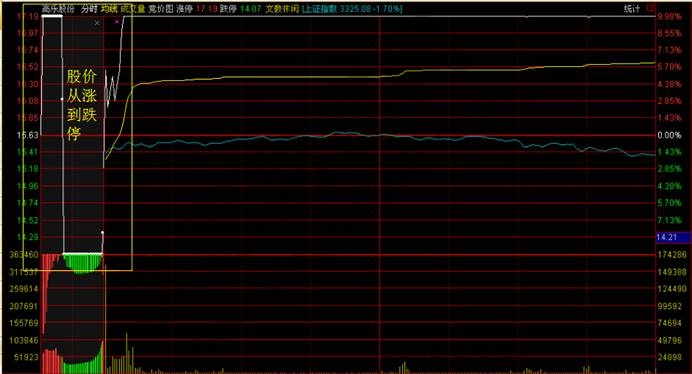
Task: Click the white dot marker near 14.29
Action: coord(102,232)
